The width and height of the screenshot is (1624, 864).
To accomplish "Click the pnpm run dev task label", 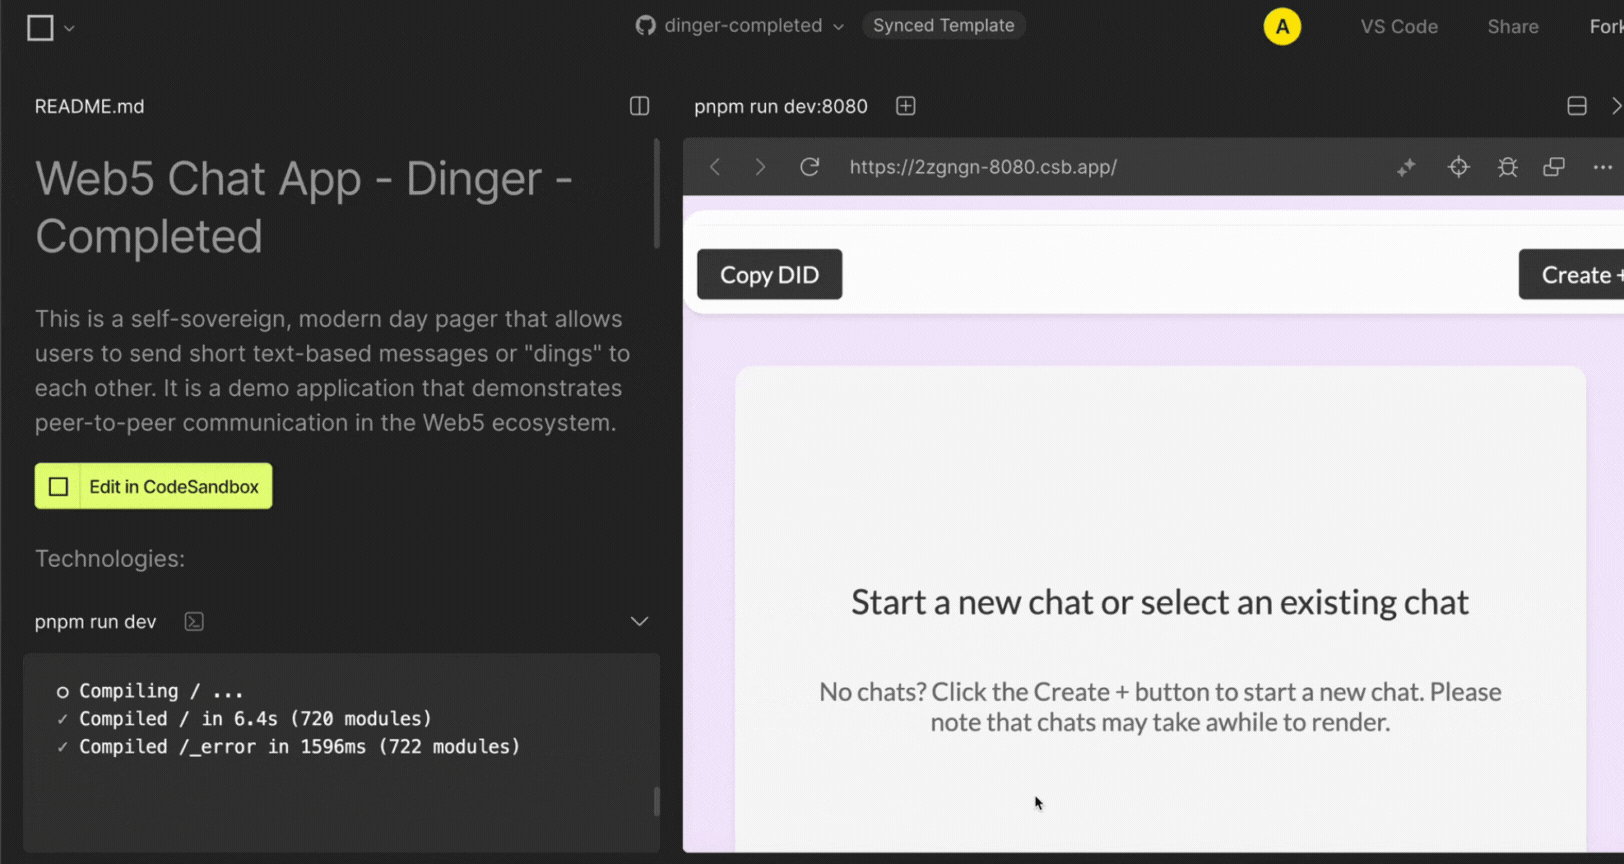I will click(96, 622).
